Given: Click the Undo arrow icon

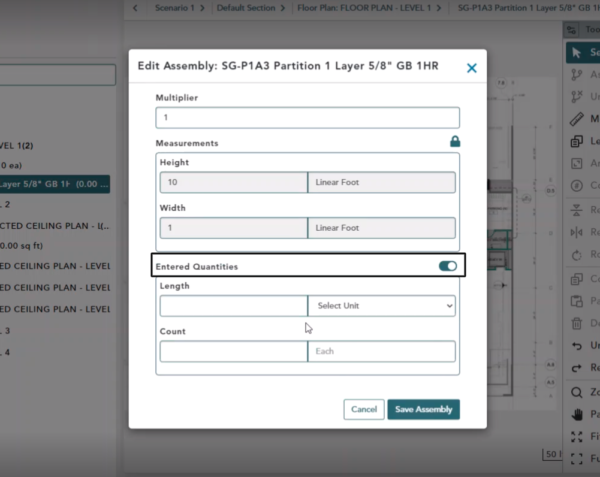Looking at the screenshot, I should coord(576,346).
